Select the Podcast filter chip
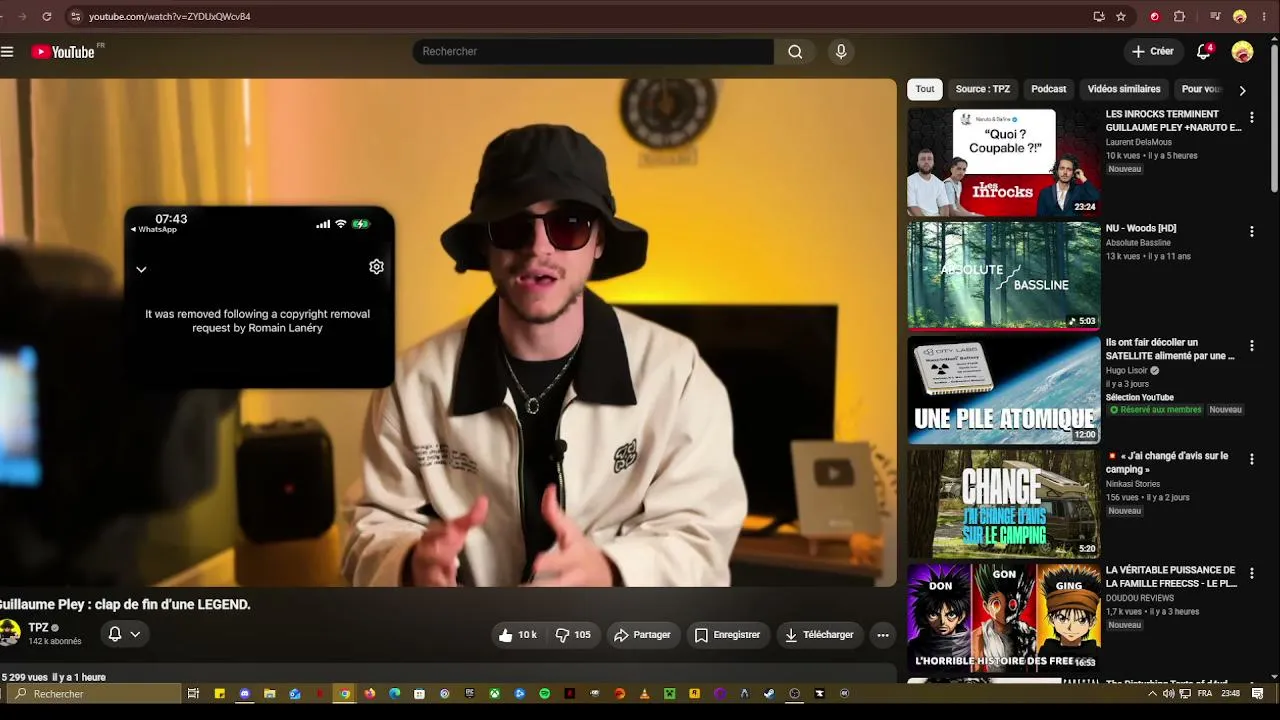The height and width of the screenshot is (720, 1280). (1049, 89)
